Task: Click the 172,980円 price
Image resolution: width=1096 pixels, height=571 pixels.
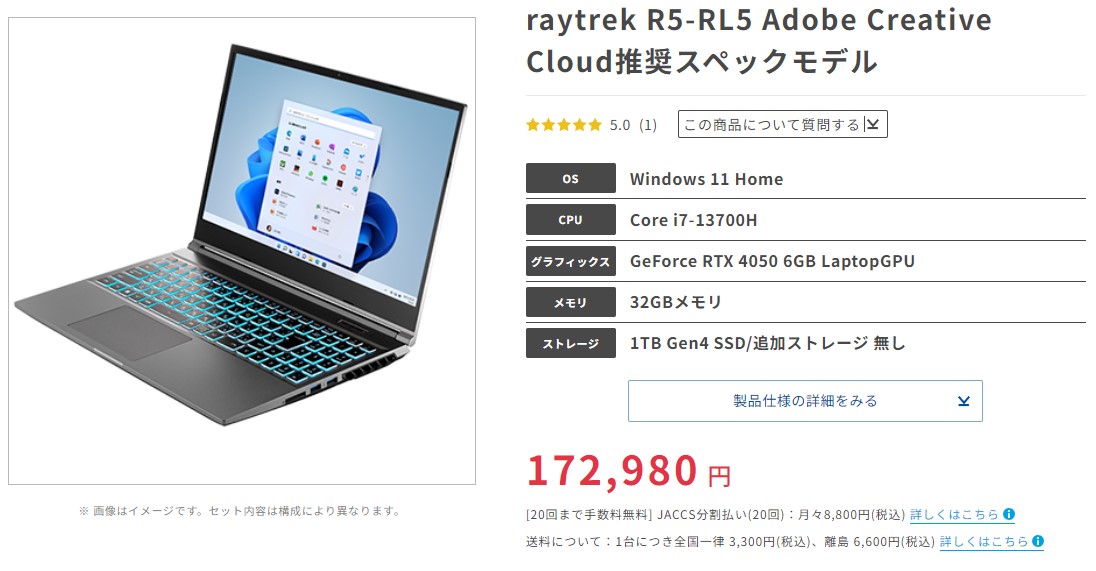Action: click(x=629, y=470)
